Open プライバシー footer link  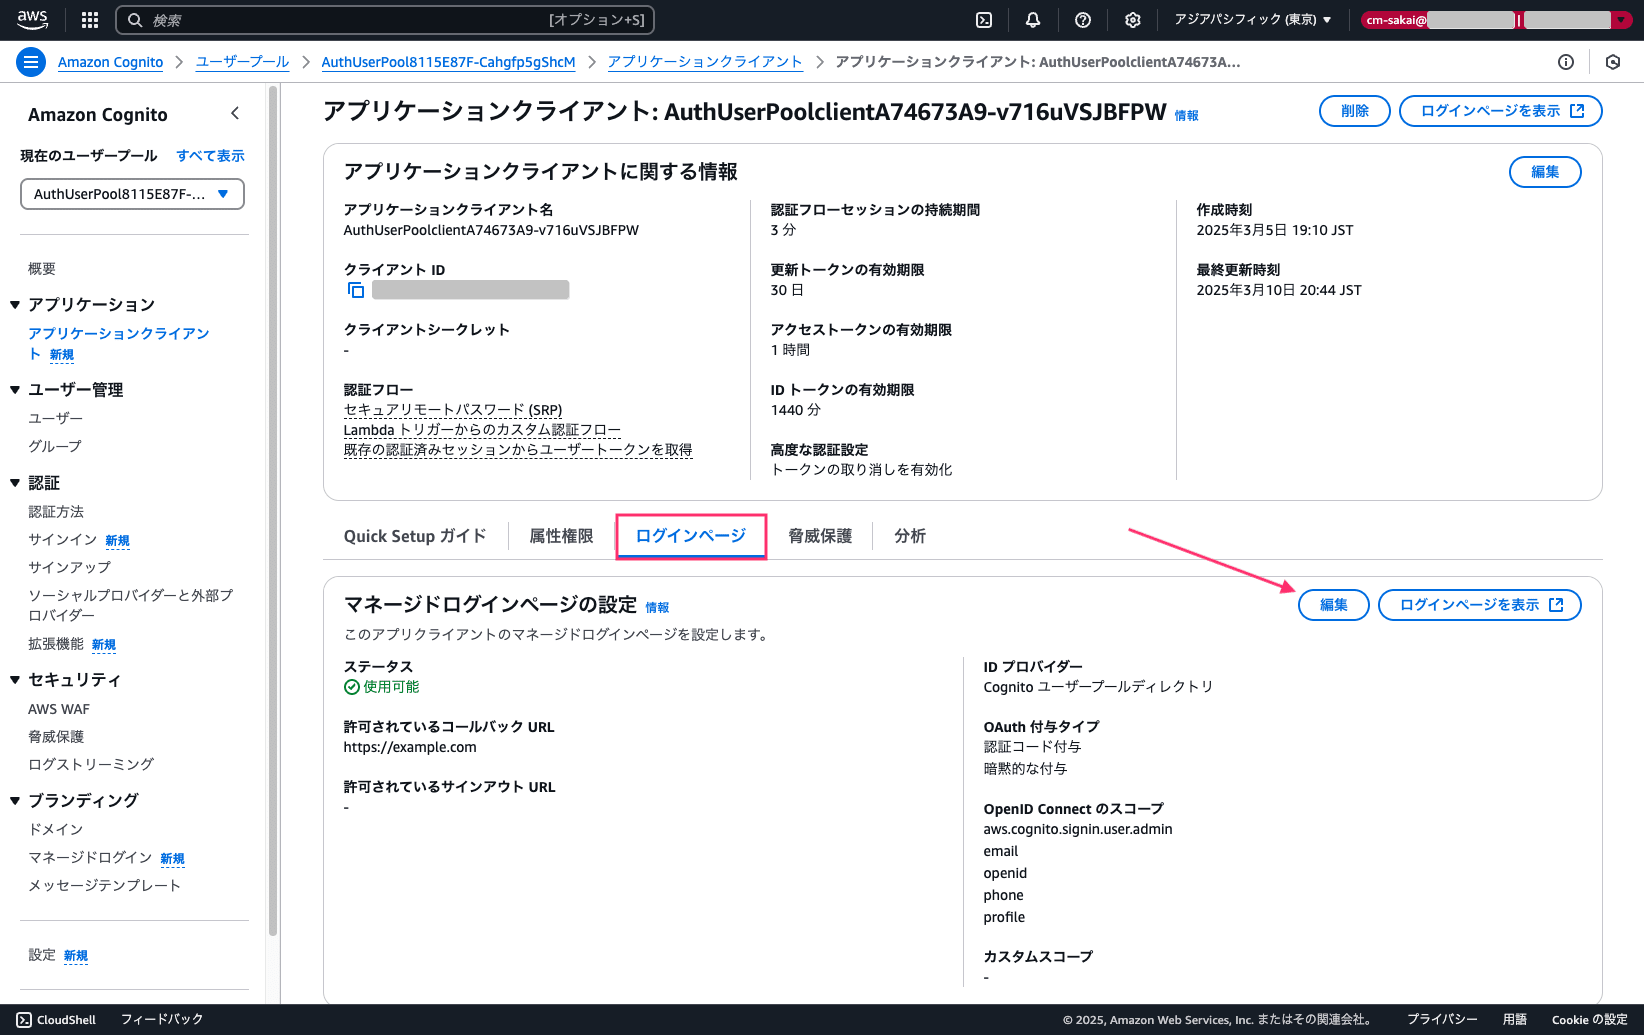pyautogui.click(x=1442, y=1020)
